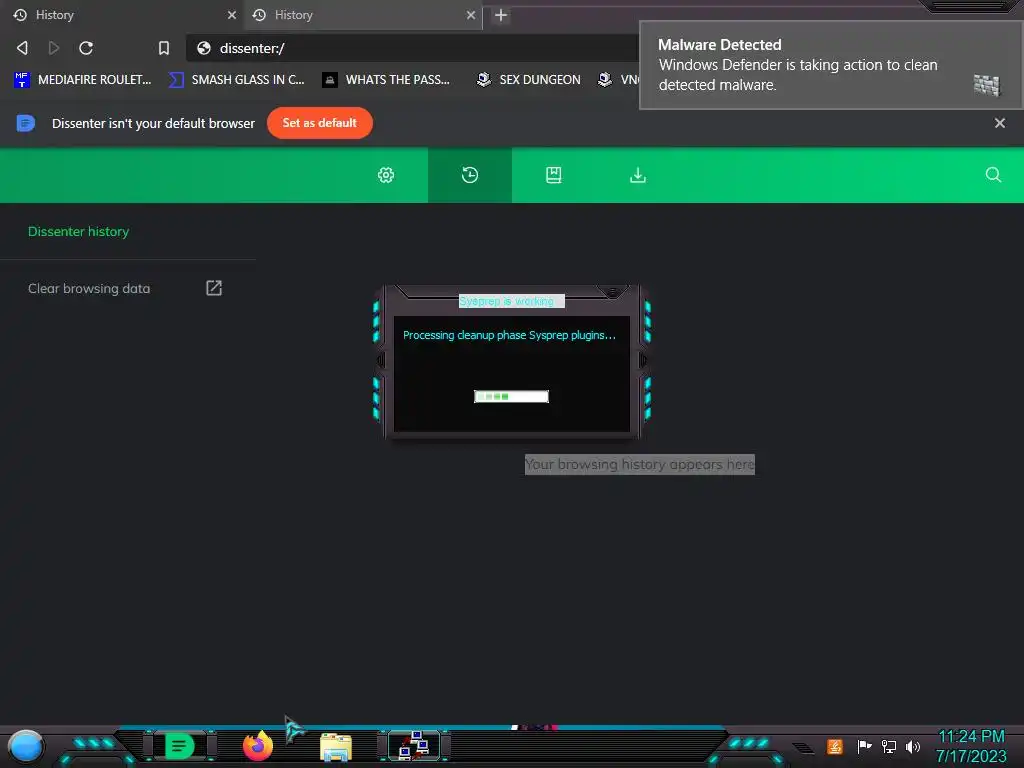Open a new tab with the plus button
This screenshot has width=1024, height=768.
[501, 15]
